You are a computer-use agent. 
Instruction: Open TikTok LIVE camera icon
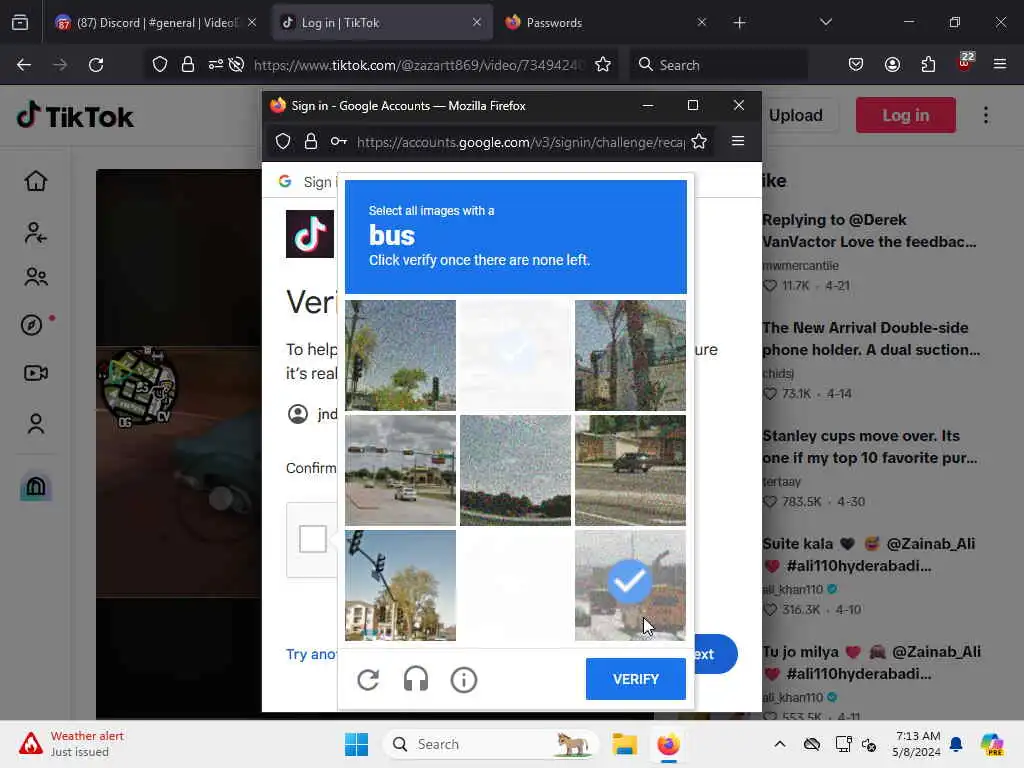point(36,373)
